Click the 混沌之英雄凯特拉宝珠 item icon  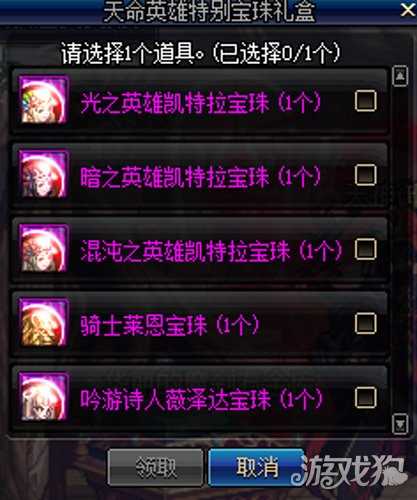pyautogui.click(x=43, y=248)
